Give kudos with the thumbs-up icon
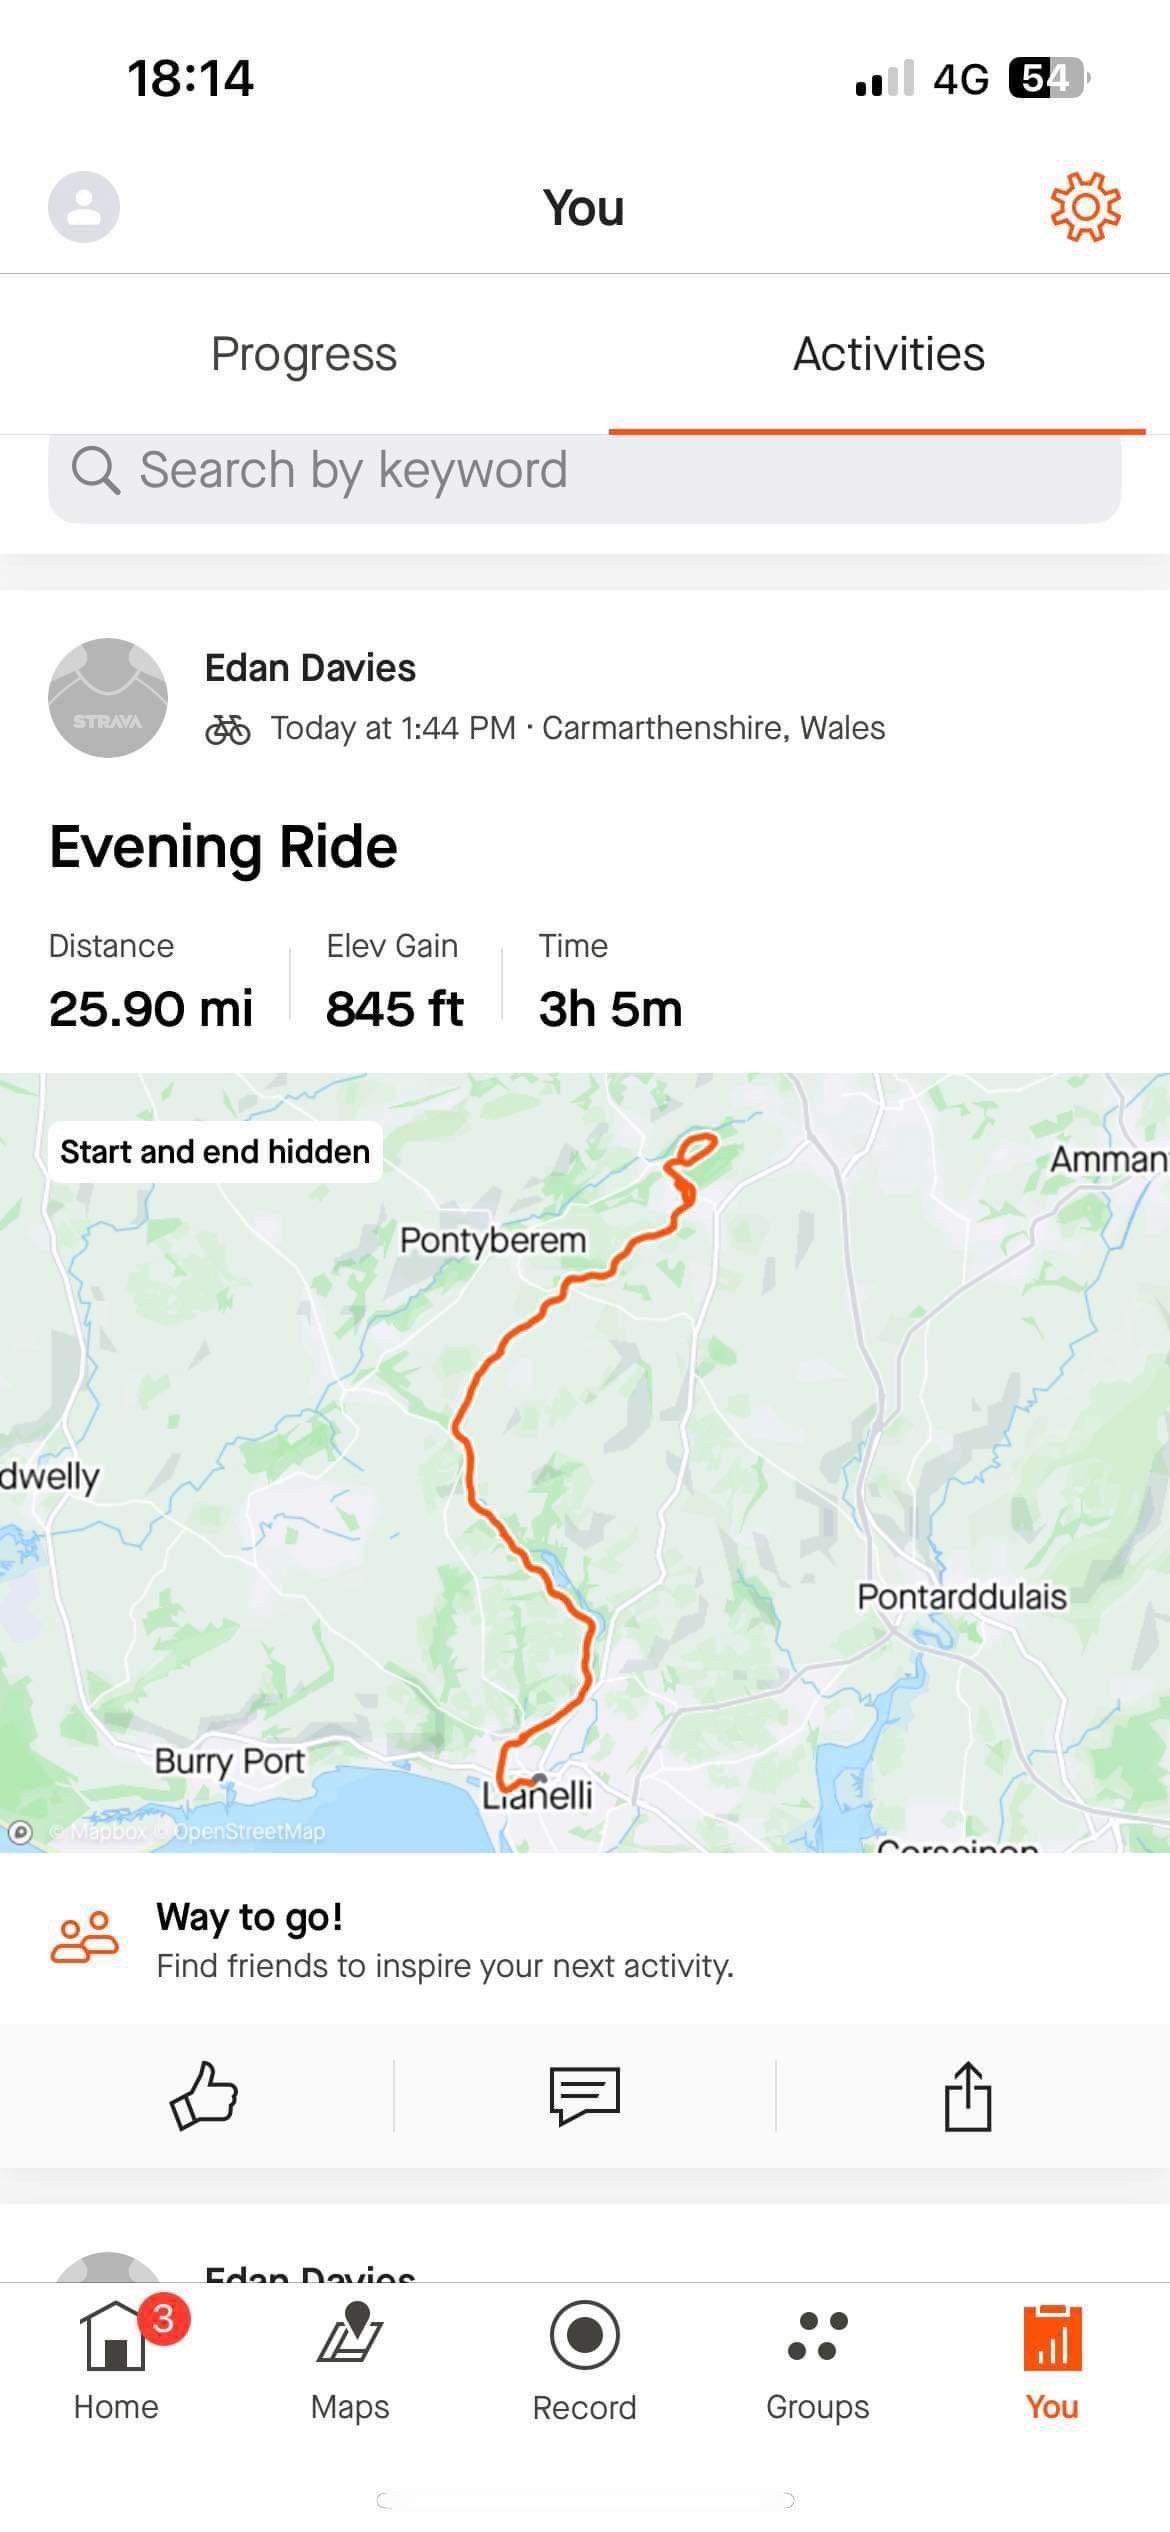This screenshot has height=2532, width=1170. click(x=204, y=2095)
